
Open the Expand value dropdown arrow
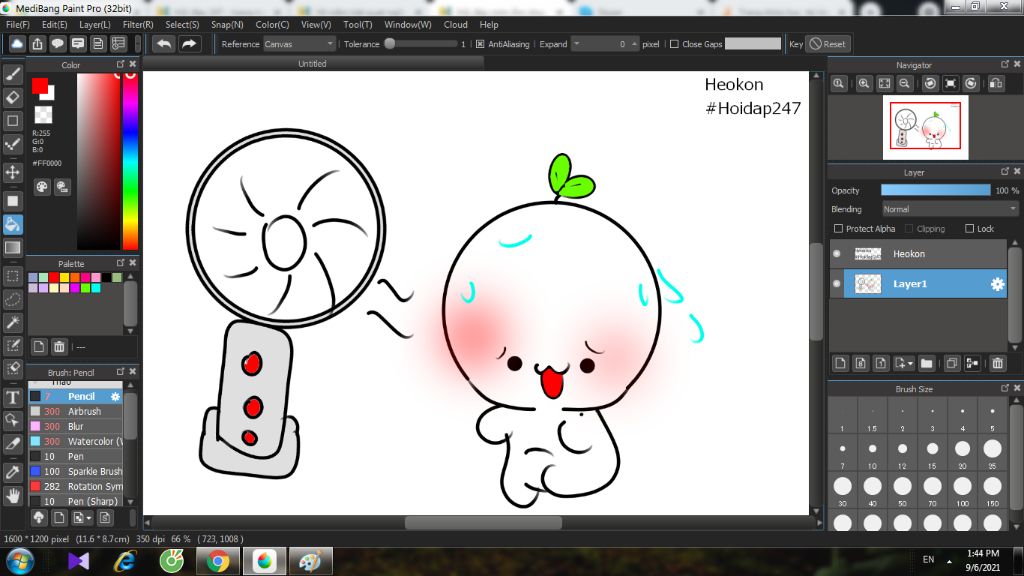[576, 44]
